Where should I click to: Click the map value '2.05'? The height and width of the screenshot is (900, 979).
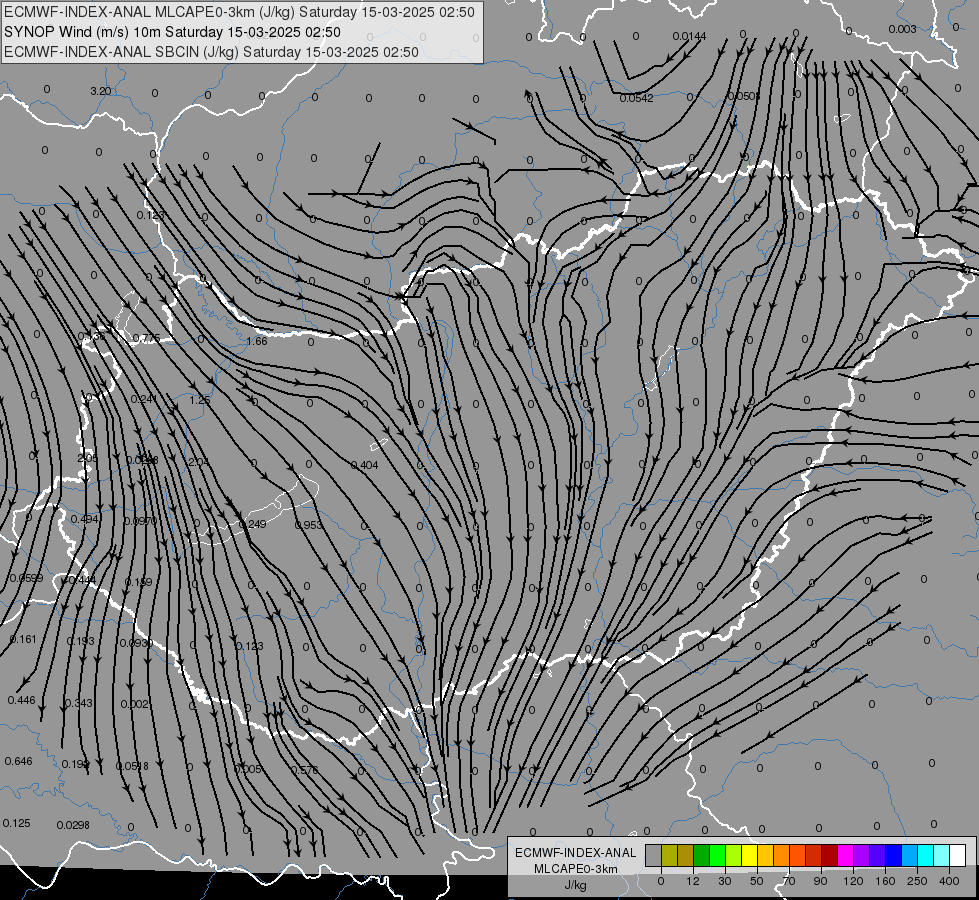[x=87, y=458]
